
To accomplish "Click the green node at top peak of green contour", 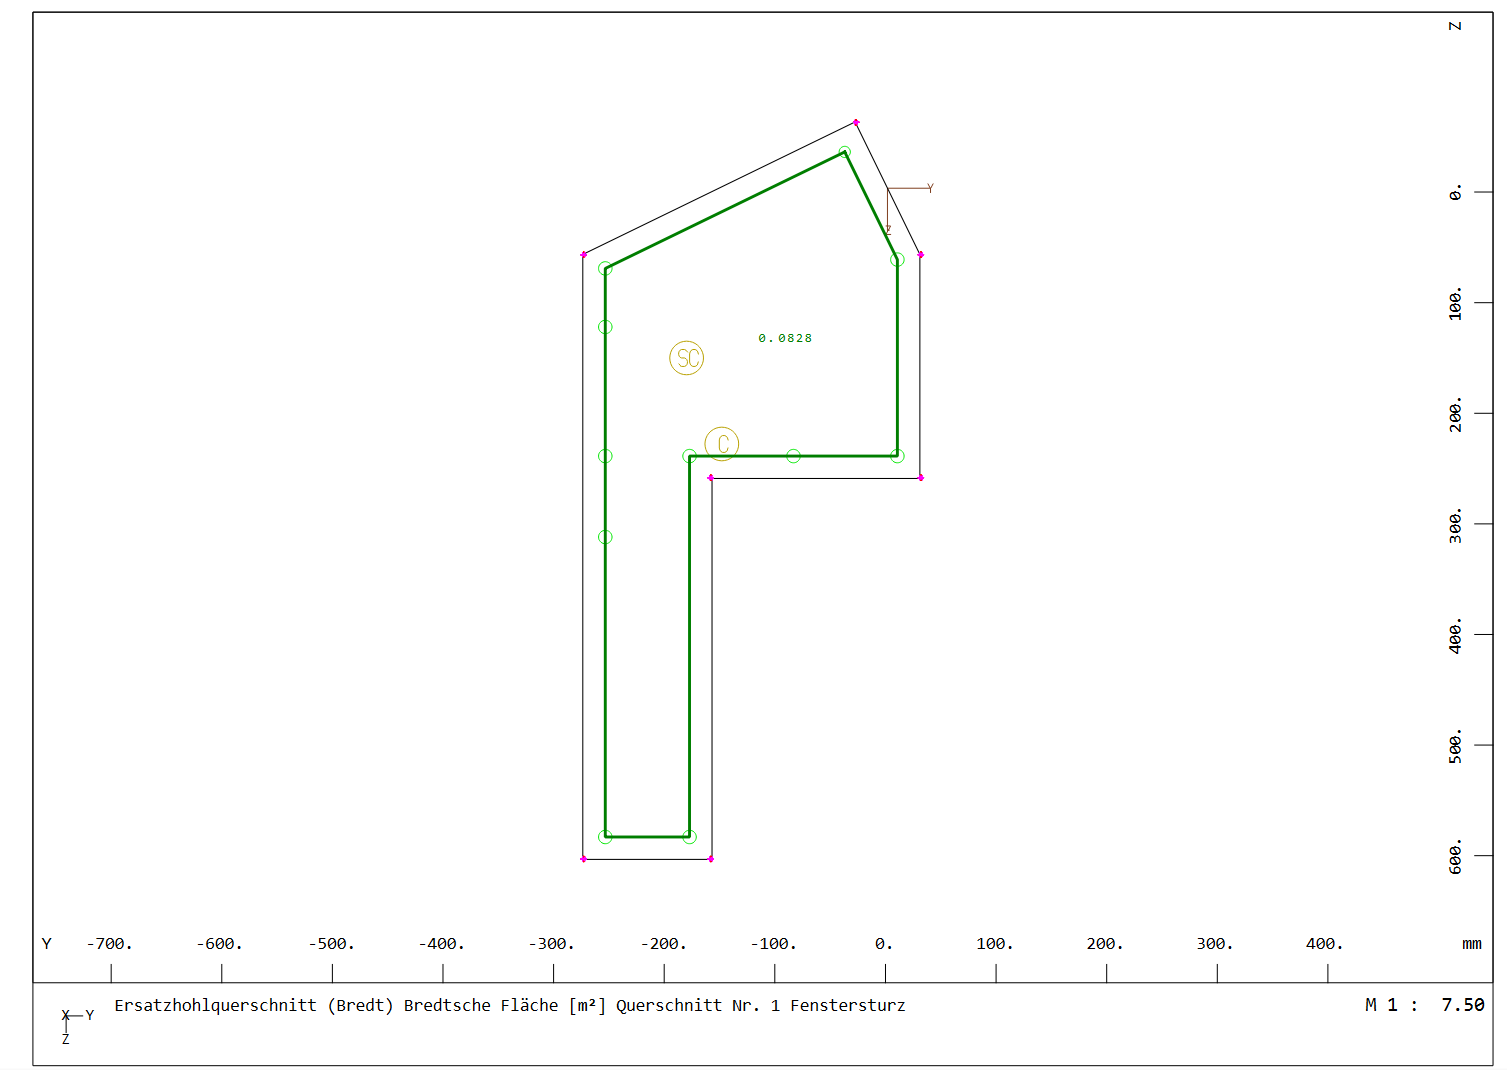I will 845,152.
